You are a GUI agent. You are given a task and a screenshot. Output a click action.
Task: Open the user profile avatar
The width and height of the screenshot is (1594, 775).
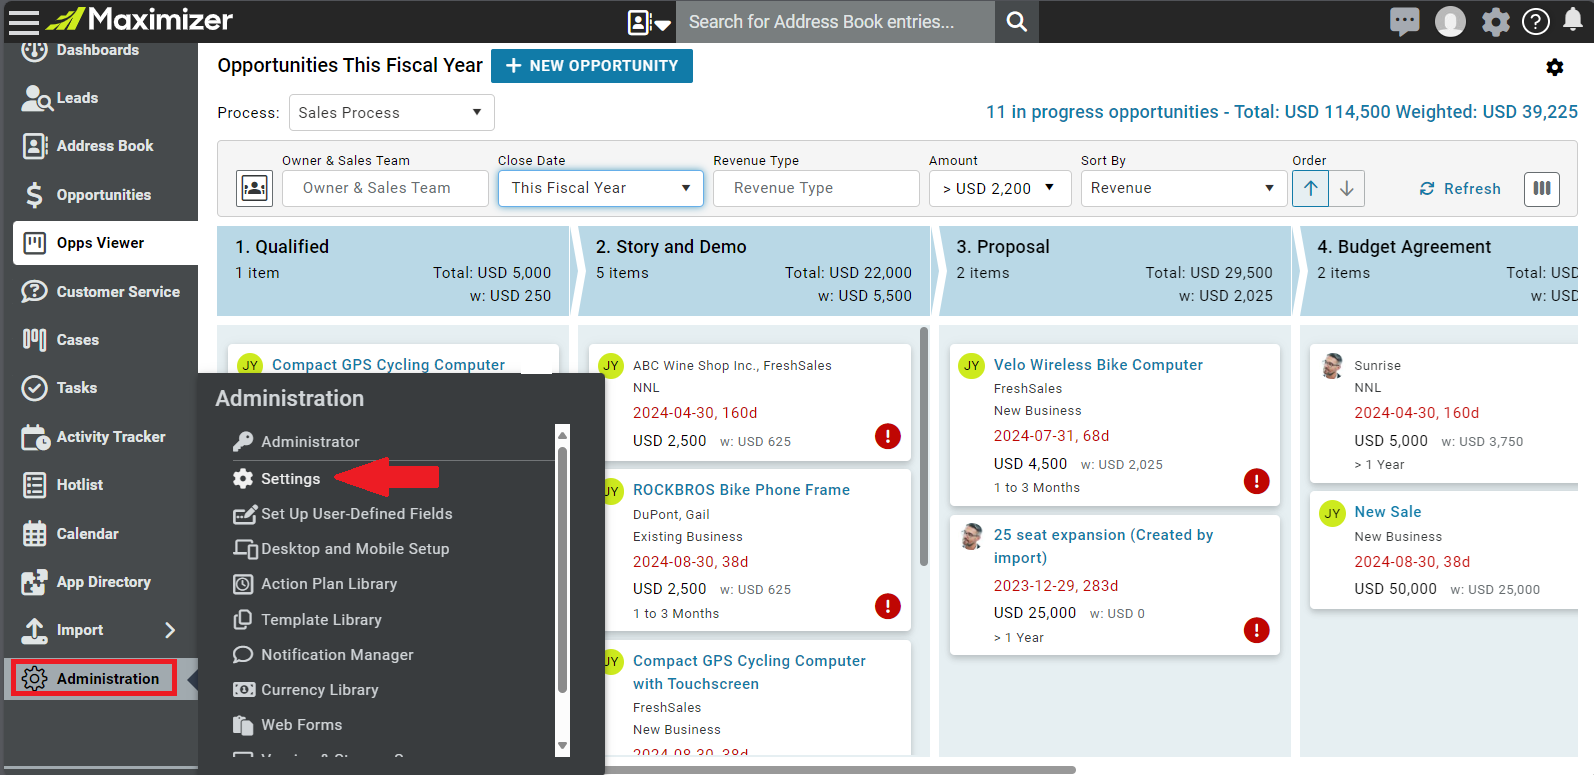coord(1450,21)
